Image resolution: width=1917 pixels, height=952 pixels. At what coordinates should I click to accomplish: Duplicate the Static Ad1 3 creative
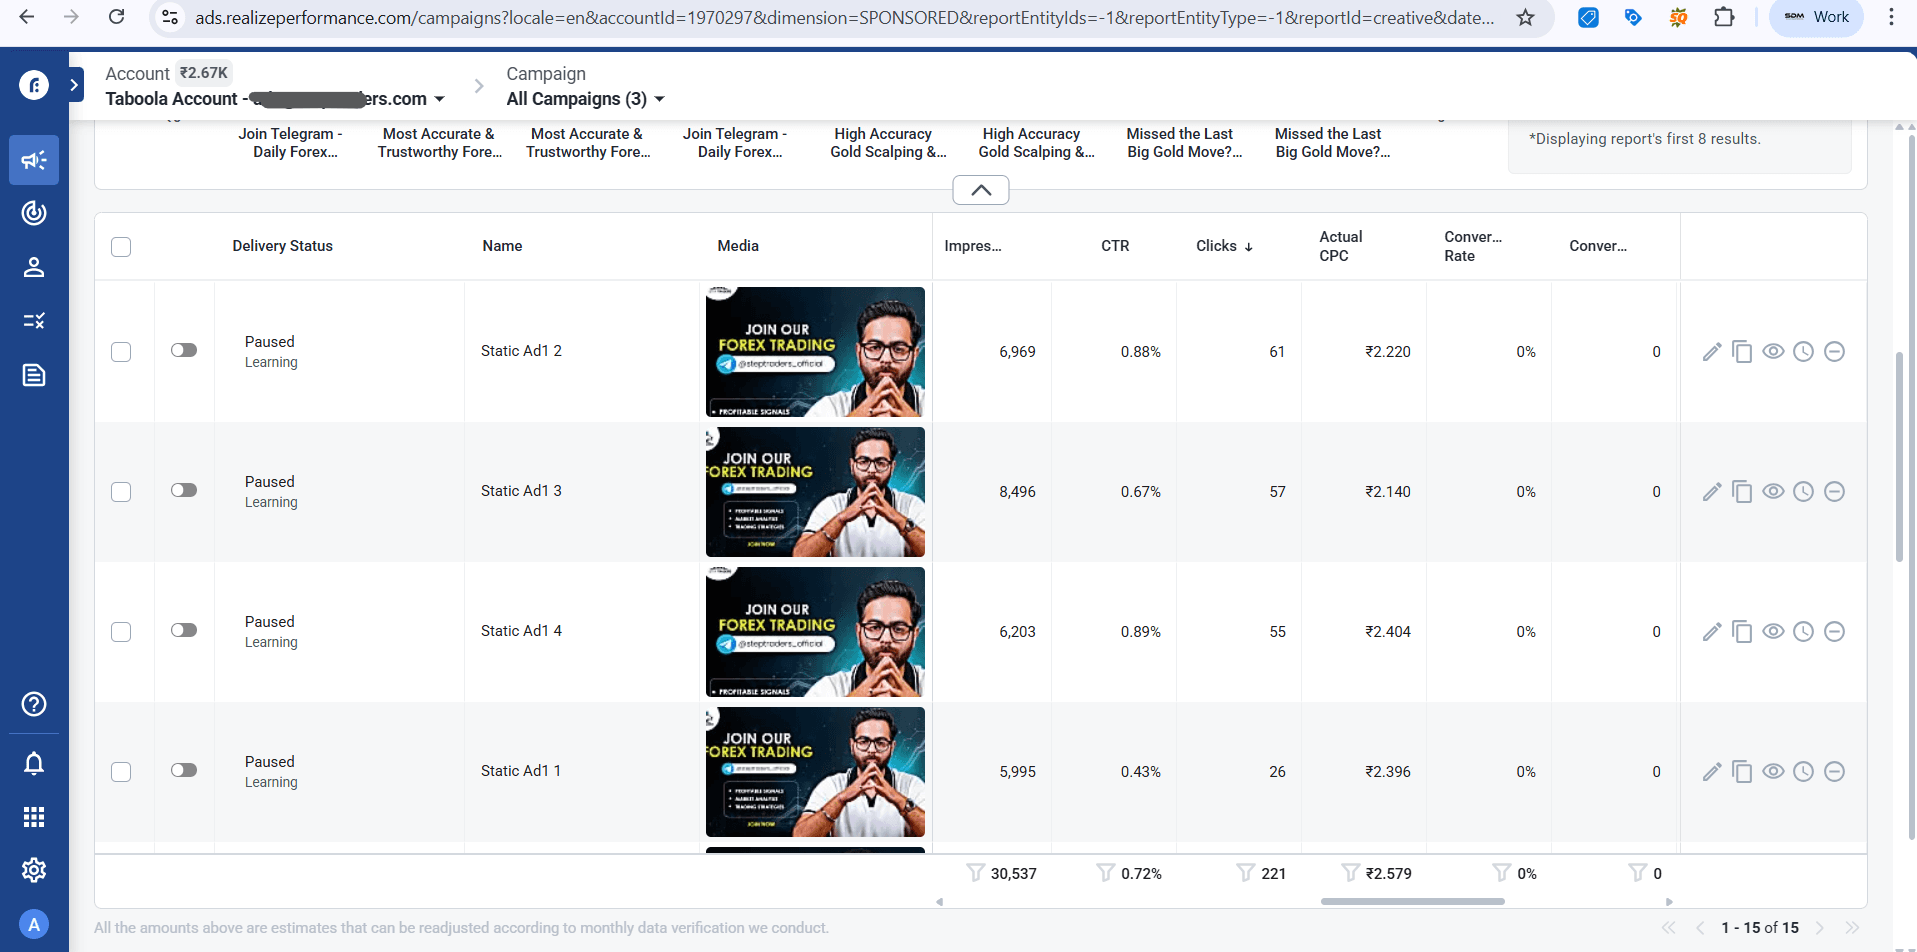pos(1743,491)
